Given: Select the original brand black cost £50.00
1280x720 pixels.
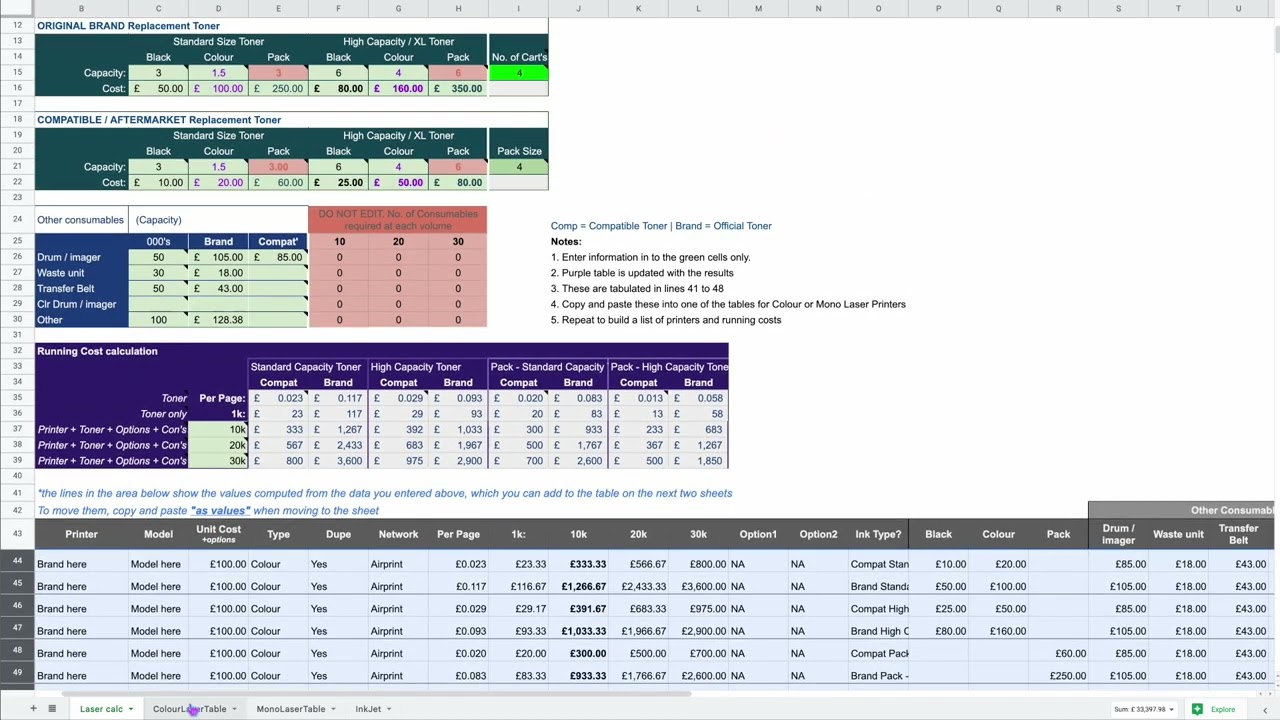Looking at the screenshot, I should tap(158, 88).
